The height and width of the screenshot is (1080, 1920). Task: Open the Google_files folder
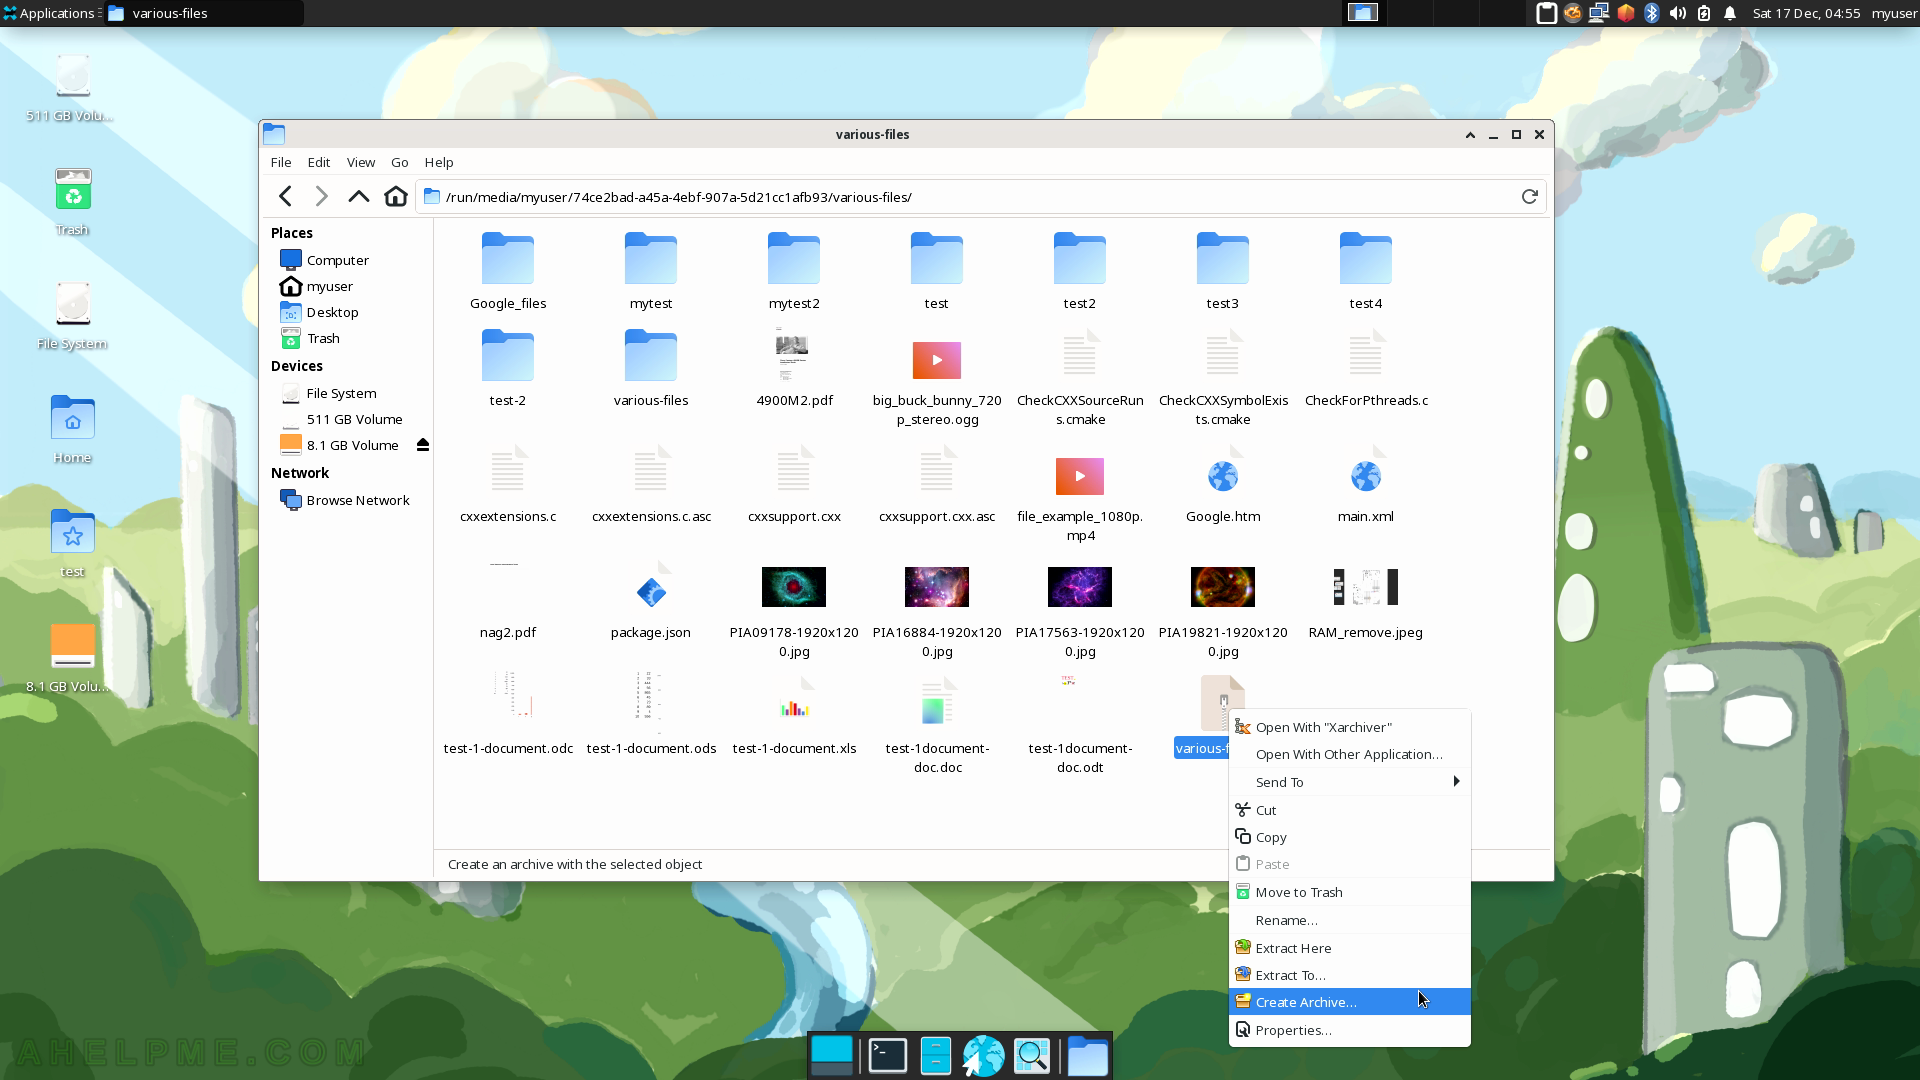point(508,271)
